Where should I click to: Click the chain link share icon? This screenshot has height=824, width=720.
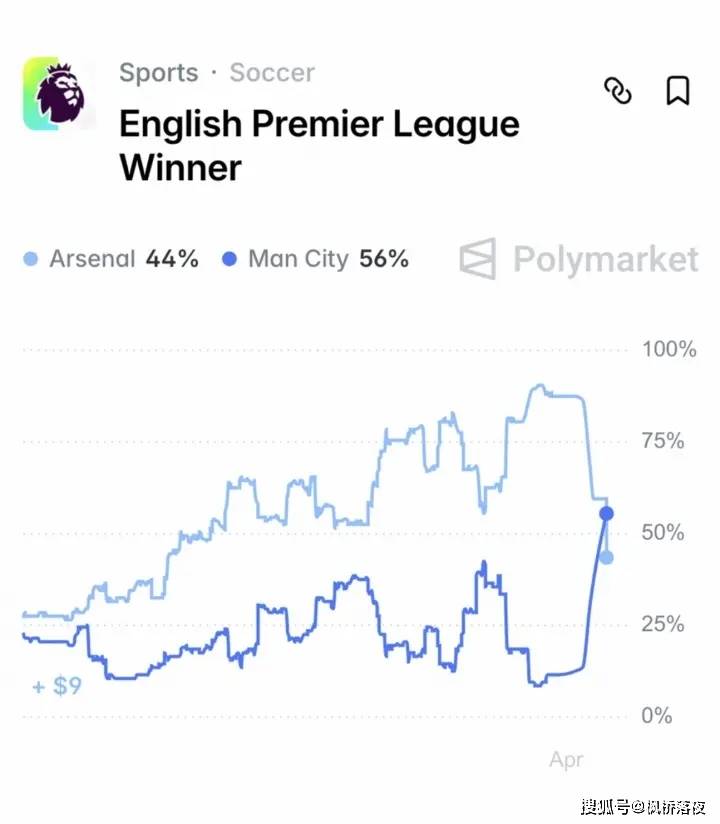click(619, 92)
